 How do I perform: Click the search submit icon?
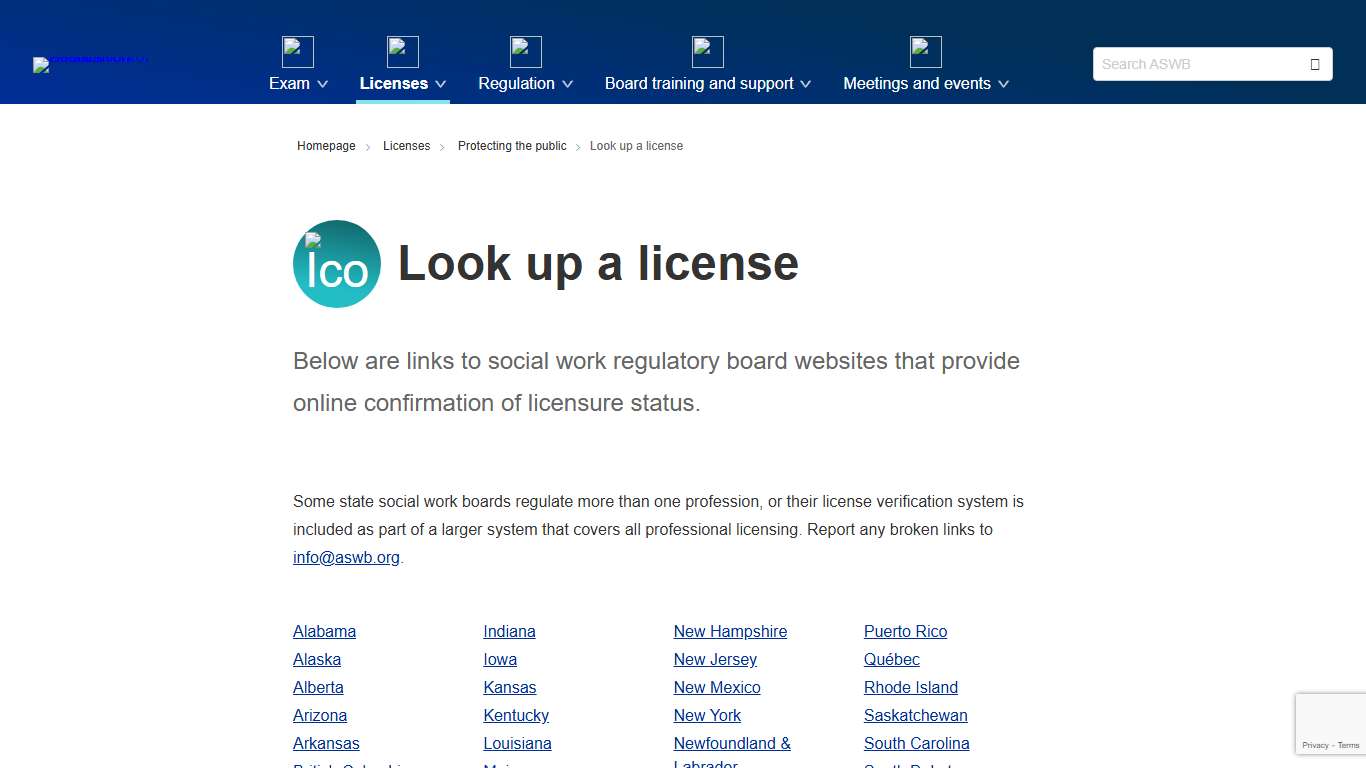coord(1314,63)
